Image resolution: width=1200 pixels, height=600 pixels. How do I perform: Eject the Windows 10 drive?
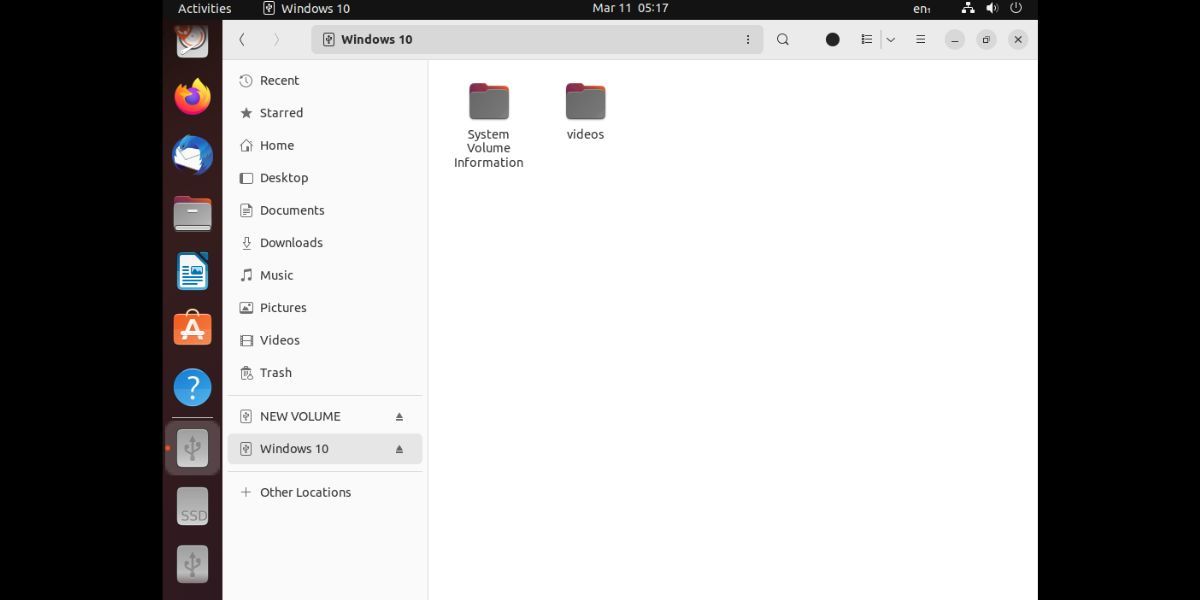point(399,449)
